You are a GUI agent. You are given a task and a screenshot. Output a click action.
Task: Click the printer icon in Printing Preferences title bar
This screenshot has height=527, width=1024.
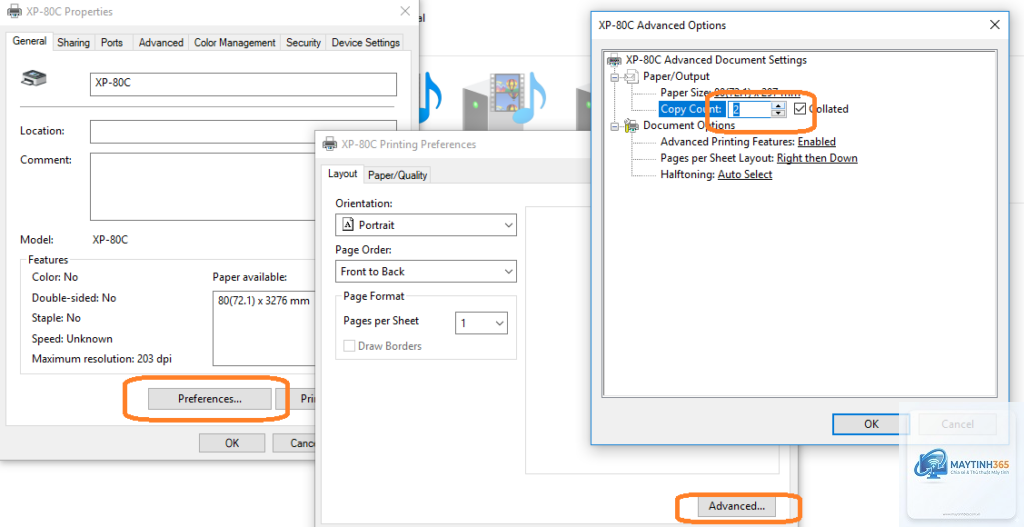(330, 144)
